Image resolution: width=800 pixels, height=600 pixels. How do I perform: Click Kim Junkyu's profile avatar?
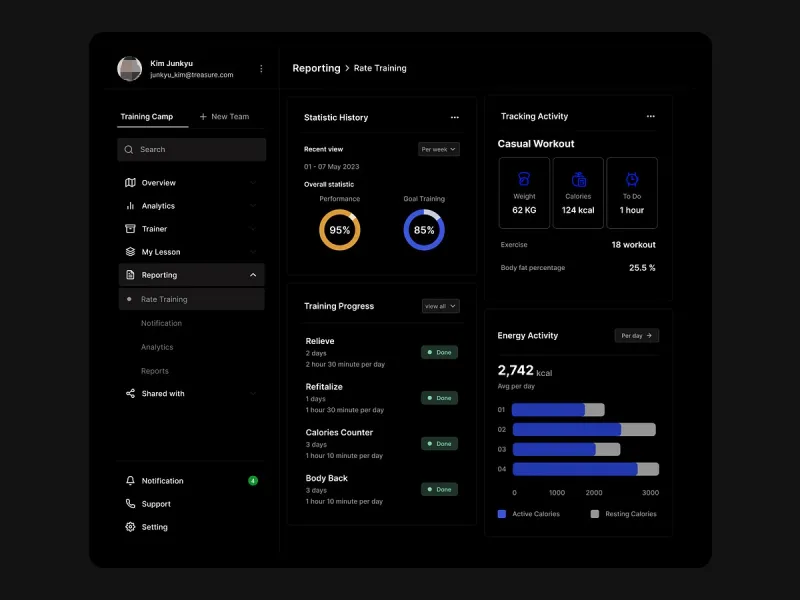point(130,68)
